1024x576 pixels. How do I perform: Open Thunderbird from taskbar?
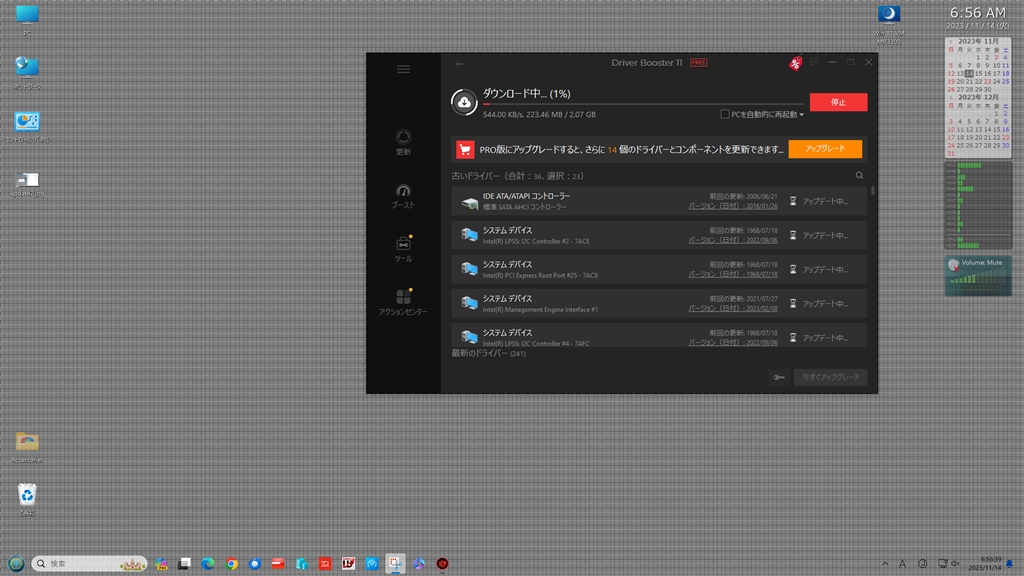click(255, 564)
